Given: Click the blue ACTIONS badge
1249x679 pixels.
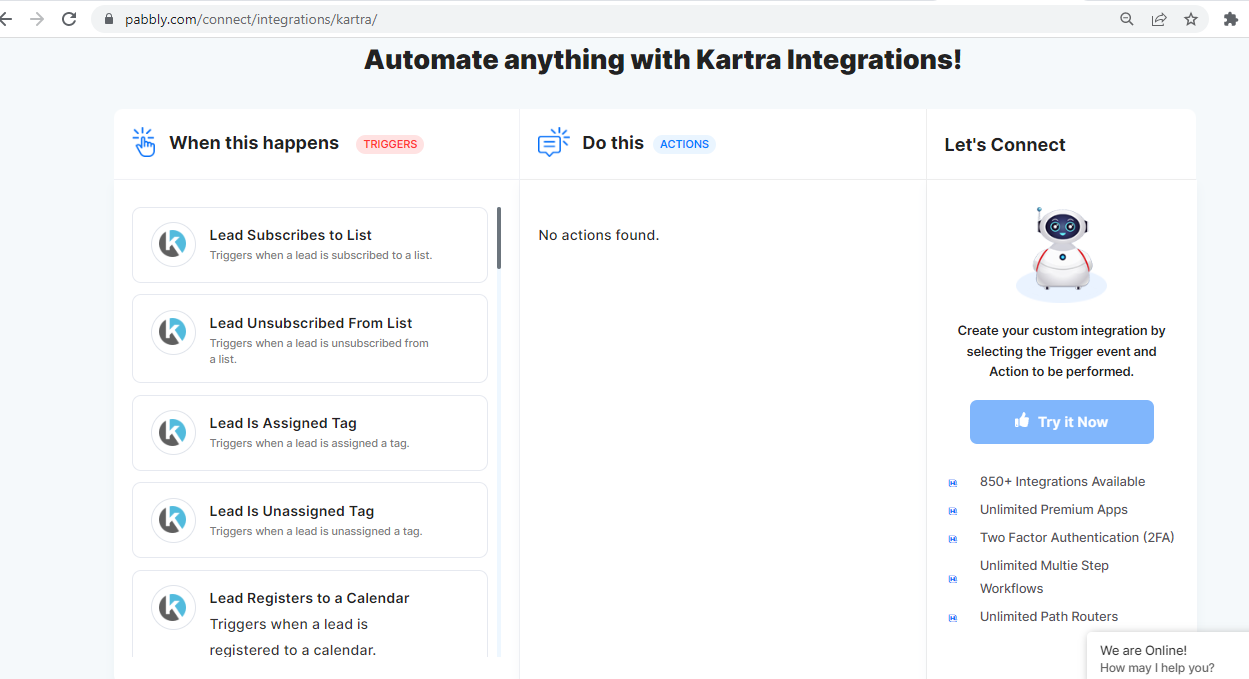Looking at the screenshot, I should pyautogui.click(x=685, y=144).
